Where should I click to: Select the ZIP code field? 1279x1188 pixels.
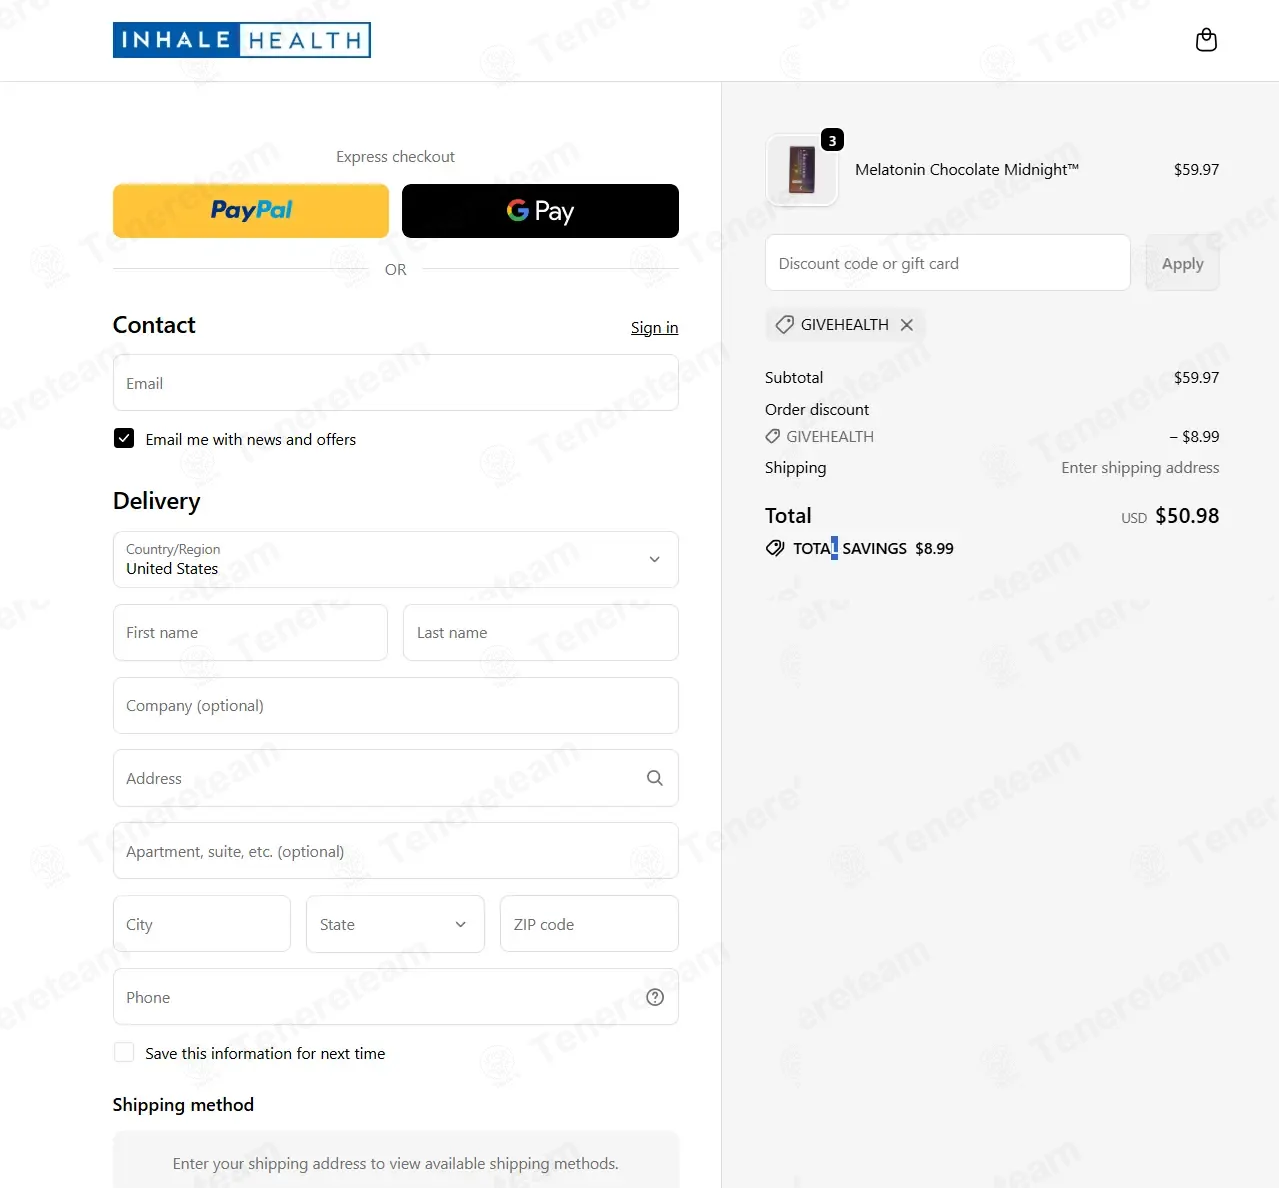coord(589,924)
